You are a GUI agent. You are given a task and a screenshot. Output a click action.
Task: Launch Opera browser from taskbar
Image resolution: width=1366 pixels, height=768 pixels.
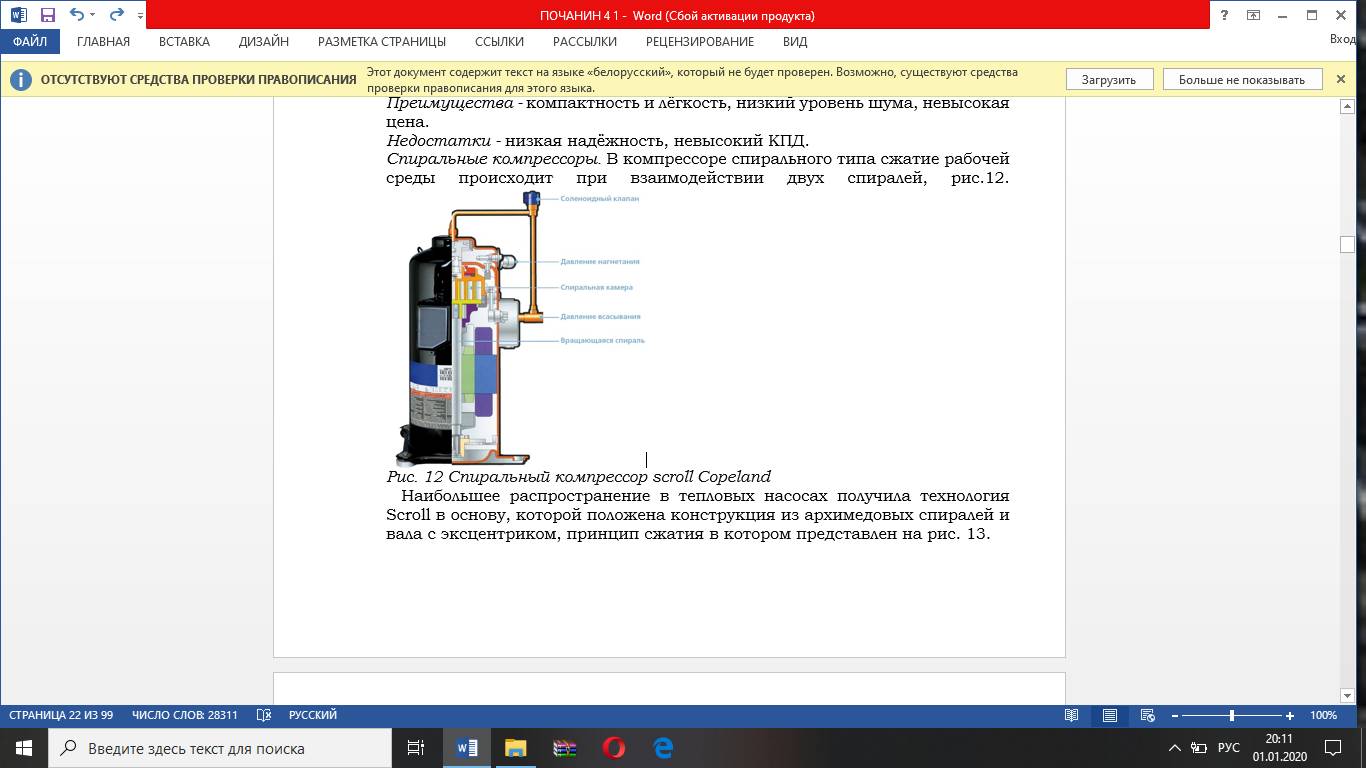click(614, 747)
